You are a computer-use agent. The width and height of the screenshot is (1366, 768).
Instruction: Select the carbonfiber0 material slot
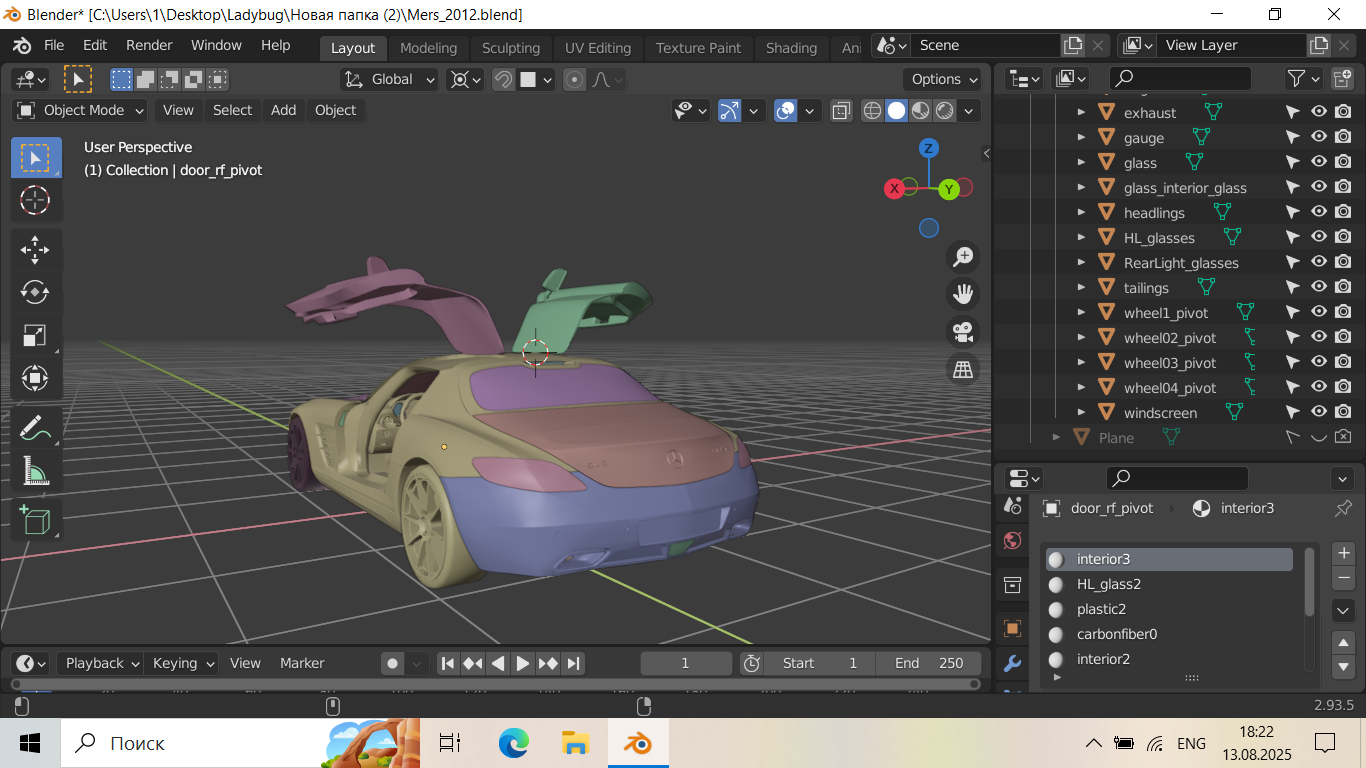point(1116,634)
